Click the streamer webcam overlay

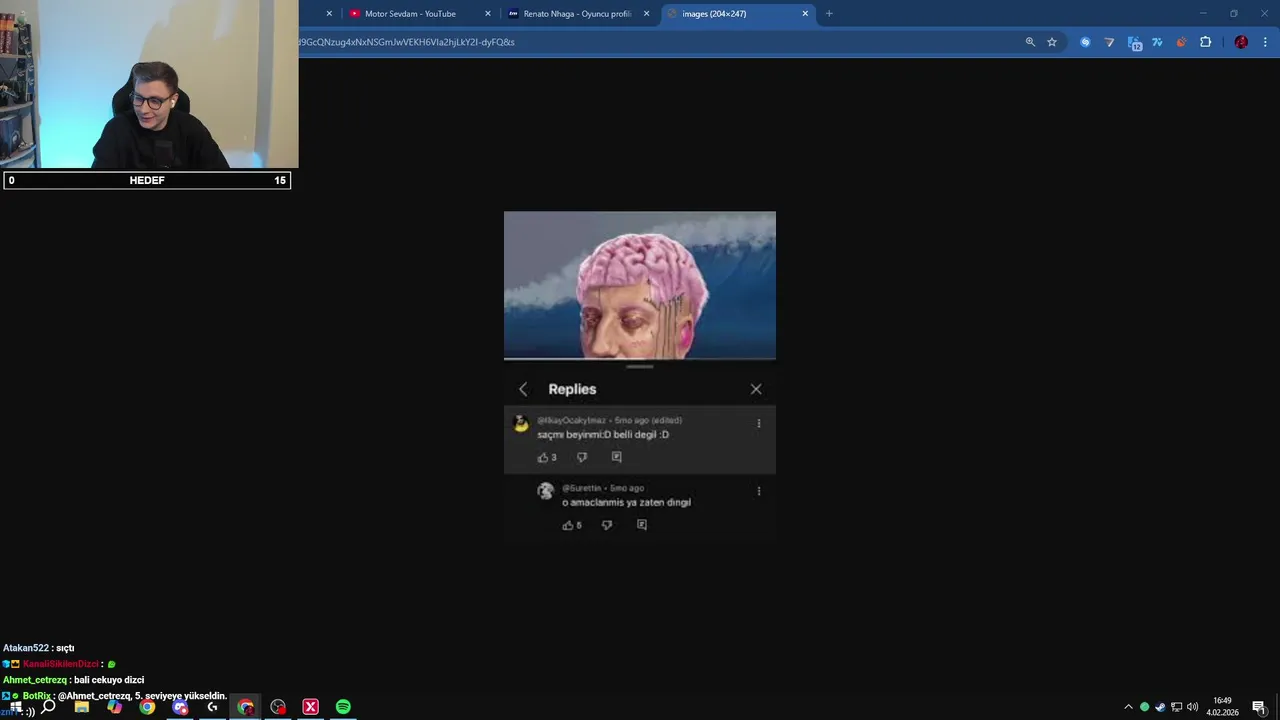[x=149, y=84]
